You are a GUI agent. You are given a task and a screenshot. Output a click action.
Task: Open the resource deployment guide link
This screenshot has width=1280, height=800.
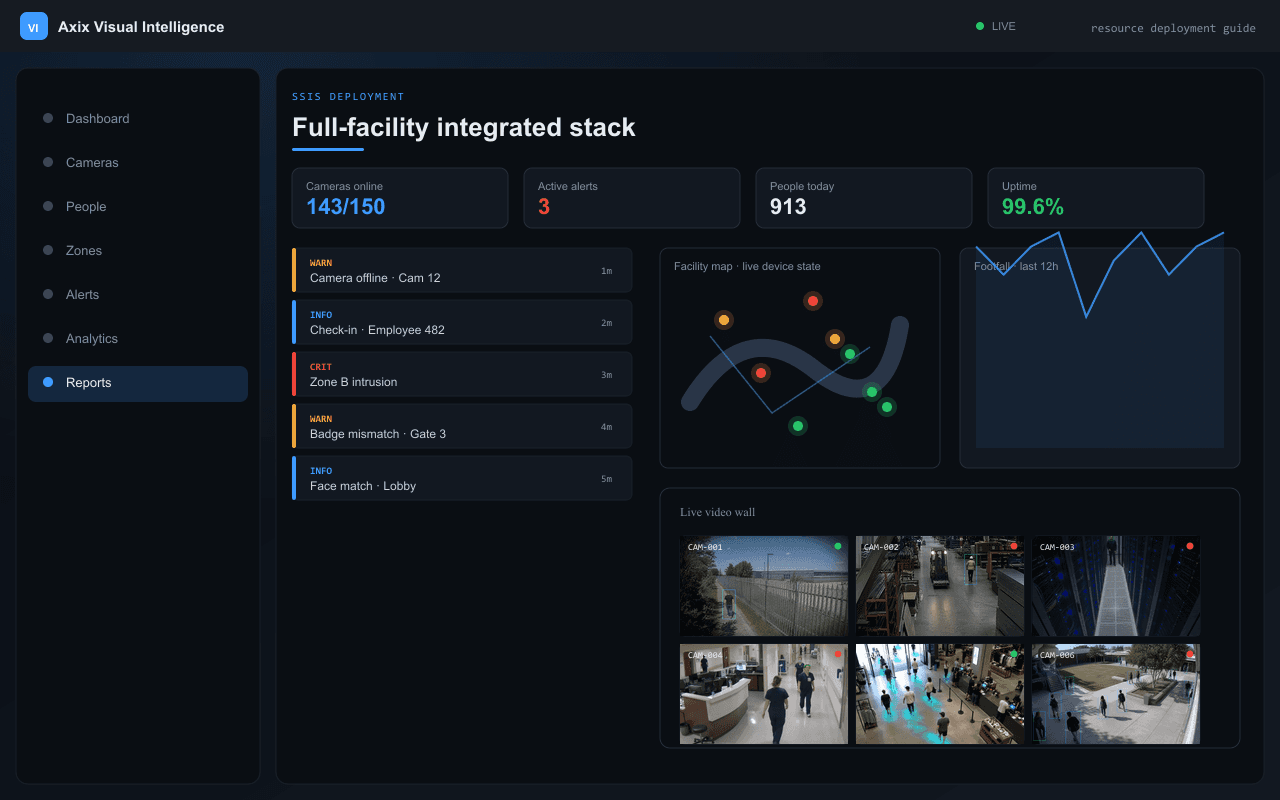point(1173,28)
